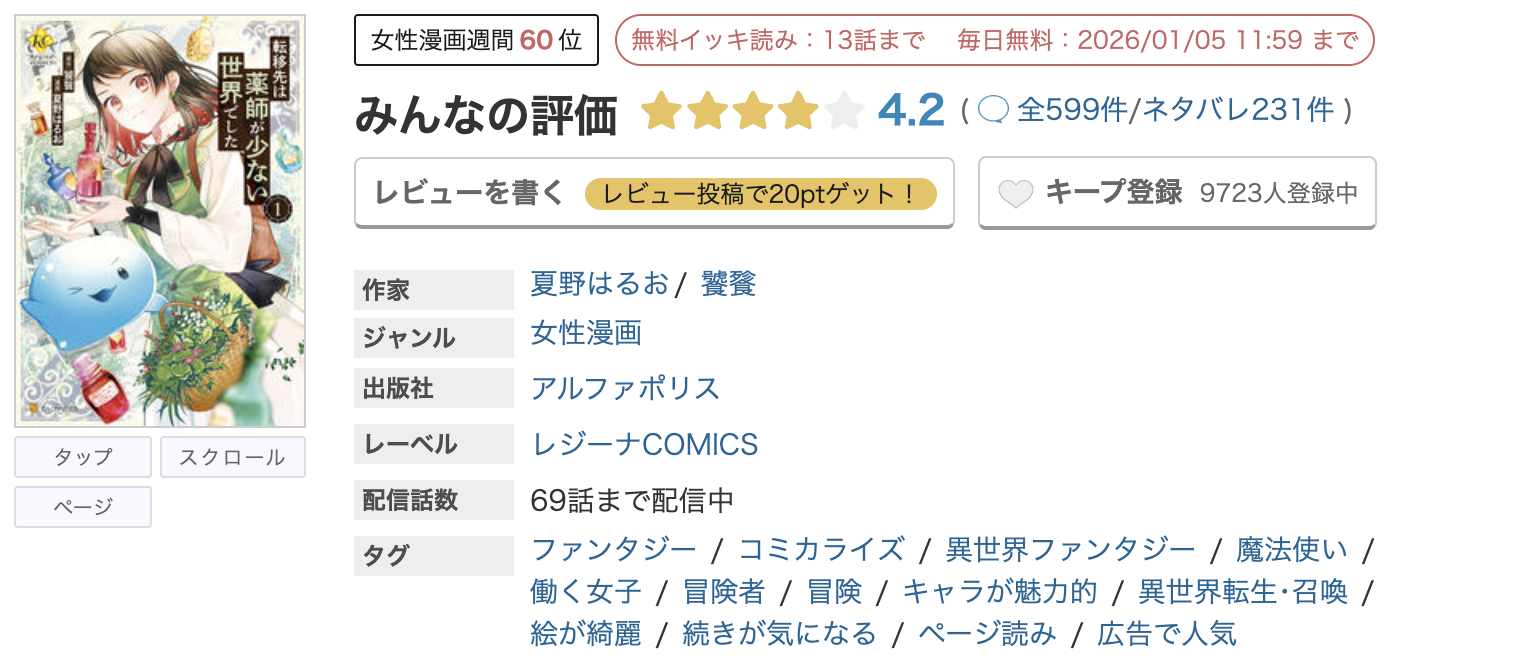Click the third star icon in the rating

tap(753, 110)
